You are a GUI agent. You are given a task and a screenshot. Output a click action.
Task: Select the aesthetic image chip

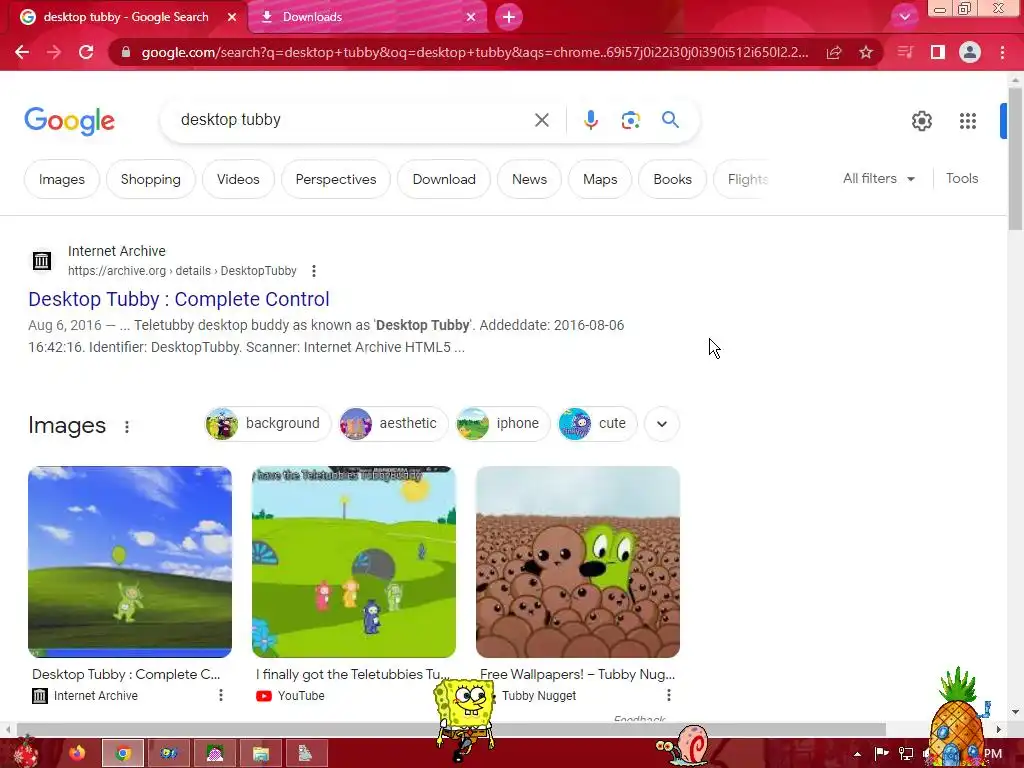(x=393, y=424)
